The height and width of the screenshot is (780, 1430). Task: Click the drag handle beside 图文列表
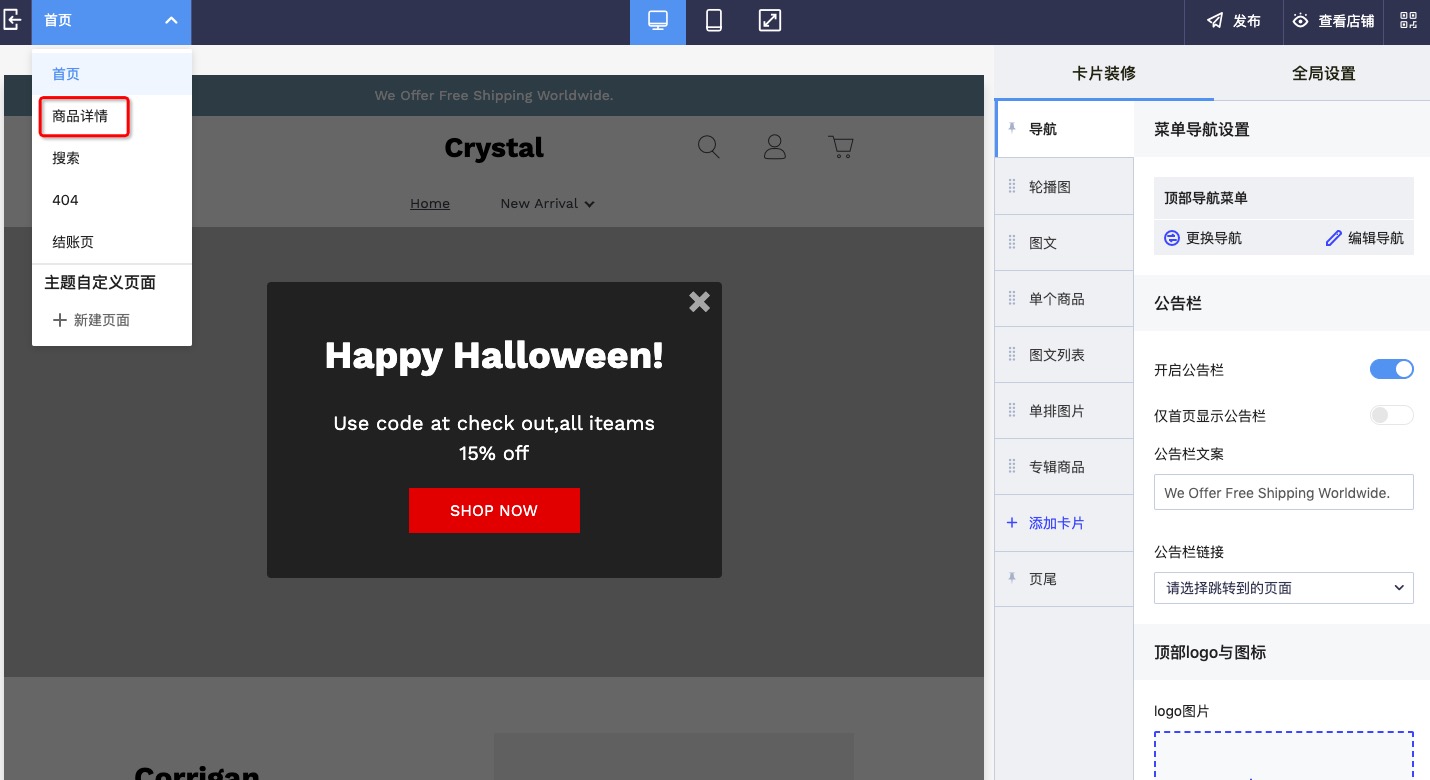(x=1012, y=355)
